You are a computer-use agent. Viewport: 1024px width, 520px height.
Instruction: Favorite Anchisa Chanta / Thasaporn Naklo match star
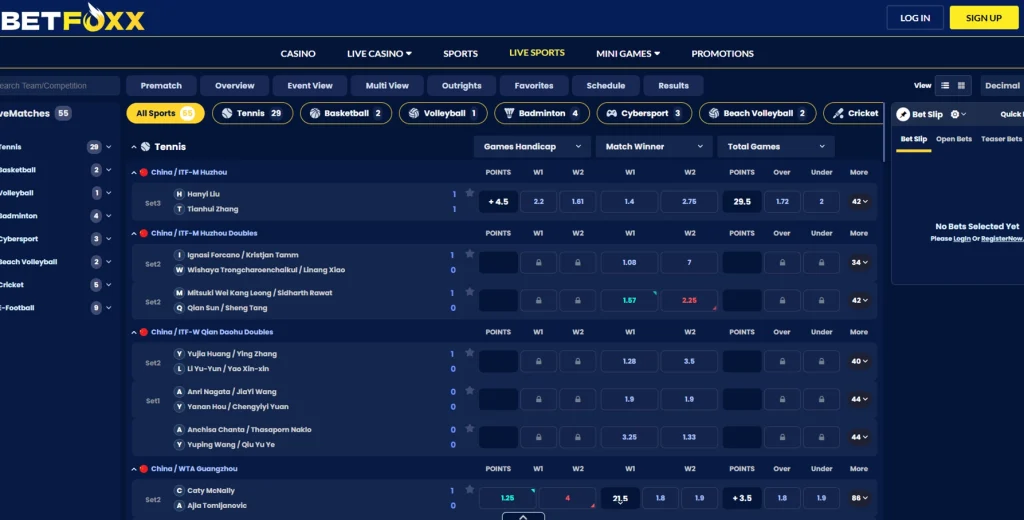click(x=470, y=428)
